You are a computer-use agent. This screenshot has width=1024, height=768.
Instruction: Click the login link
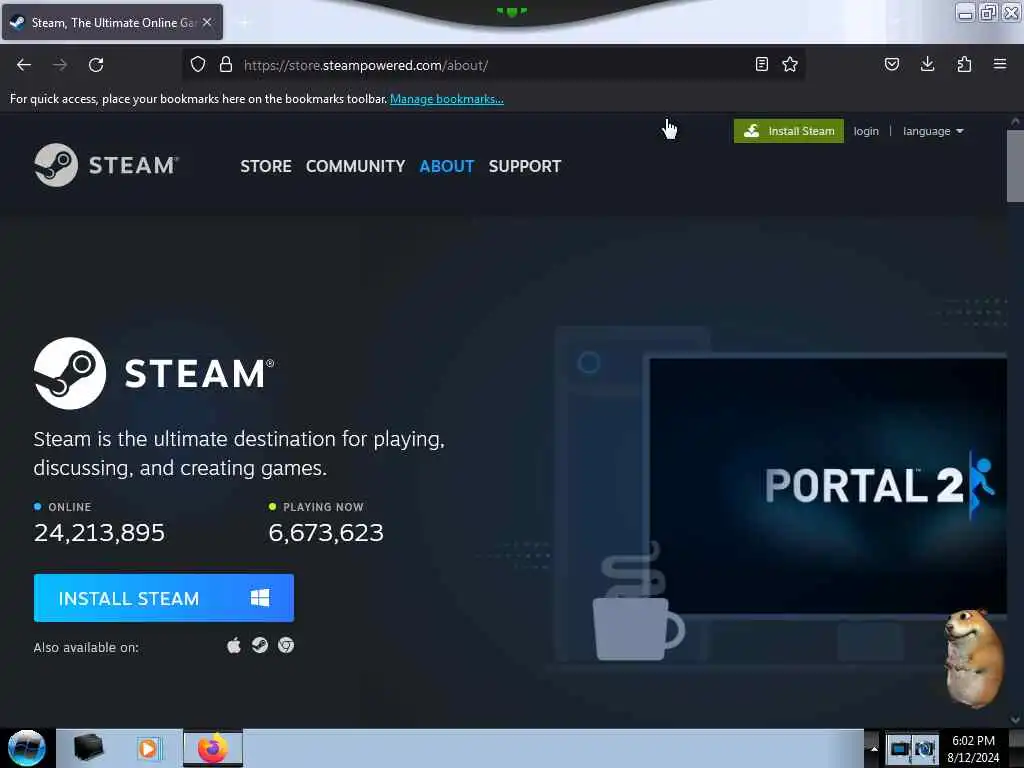[x=866, y=131]
